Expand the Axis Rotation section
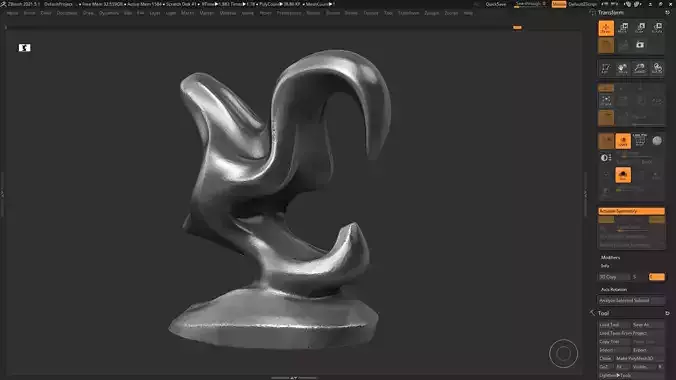 [613, 289]
